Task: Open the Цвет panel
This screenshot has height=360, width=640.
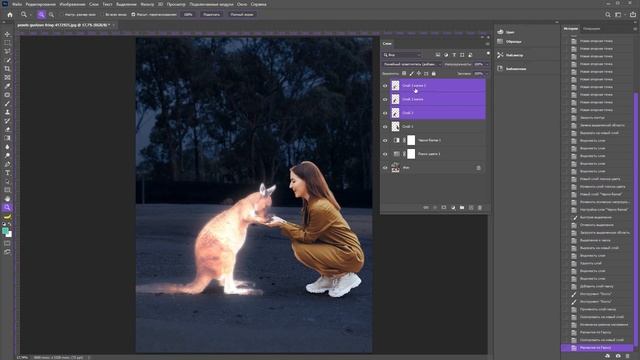Action: click(506, 32)
